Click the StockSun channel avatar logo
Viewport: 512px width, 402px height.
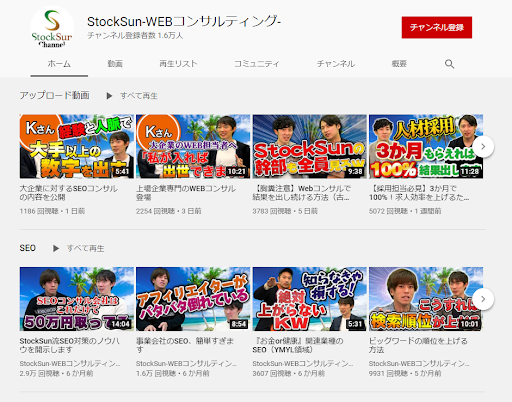pos(52,27)
